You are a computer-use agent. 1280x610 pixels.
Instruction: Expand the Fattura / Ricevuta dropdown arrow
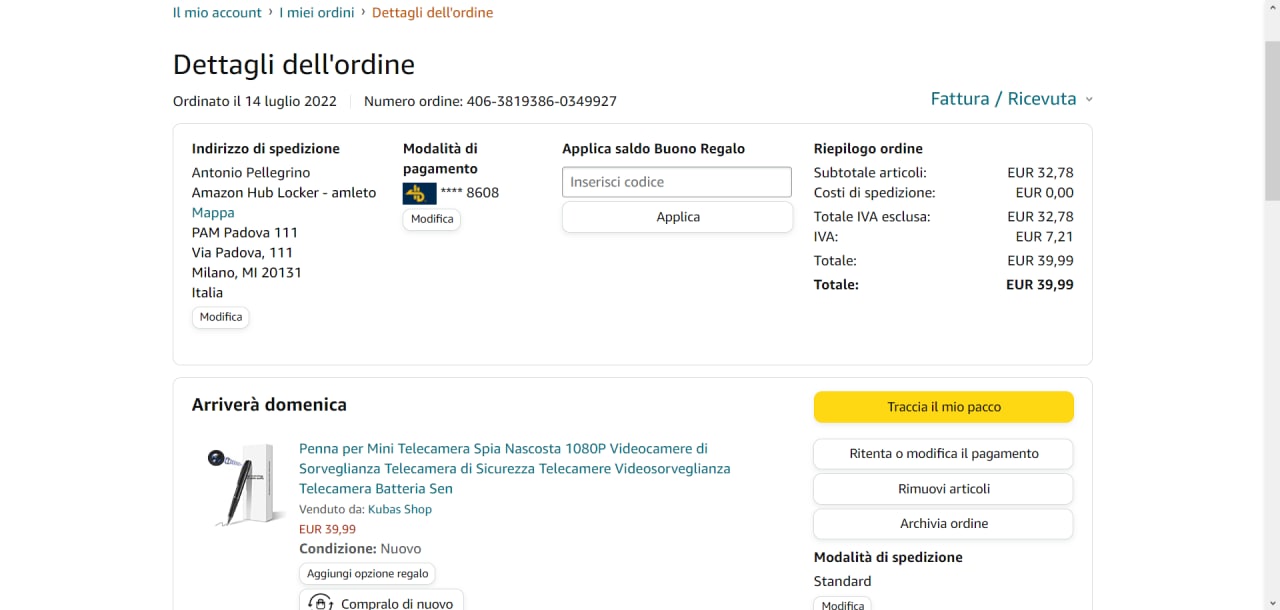point(1089,99)
